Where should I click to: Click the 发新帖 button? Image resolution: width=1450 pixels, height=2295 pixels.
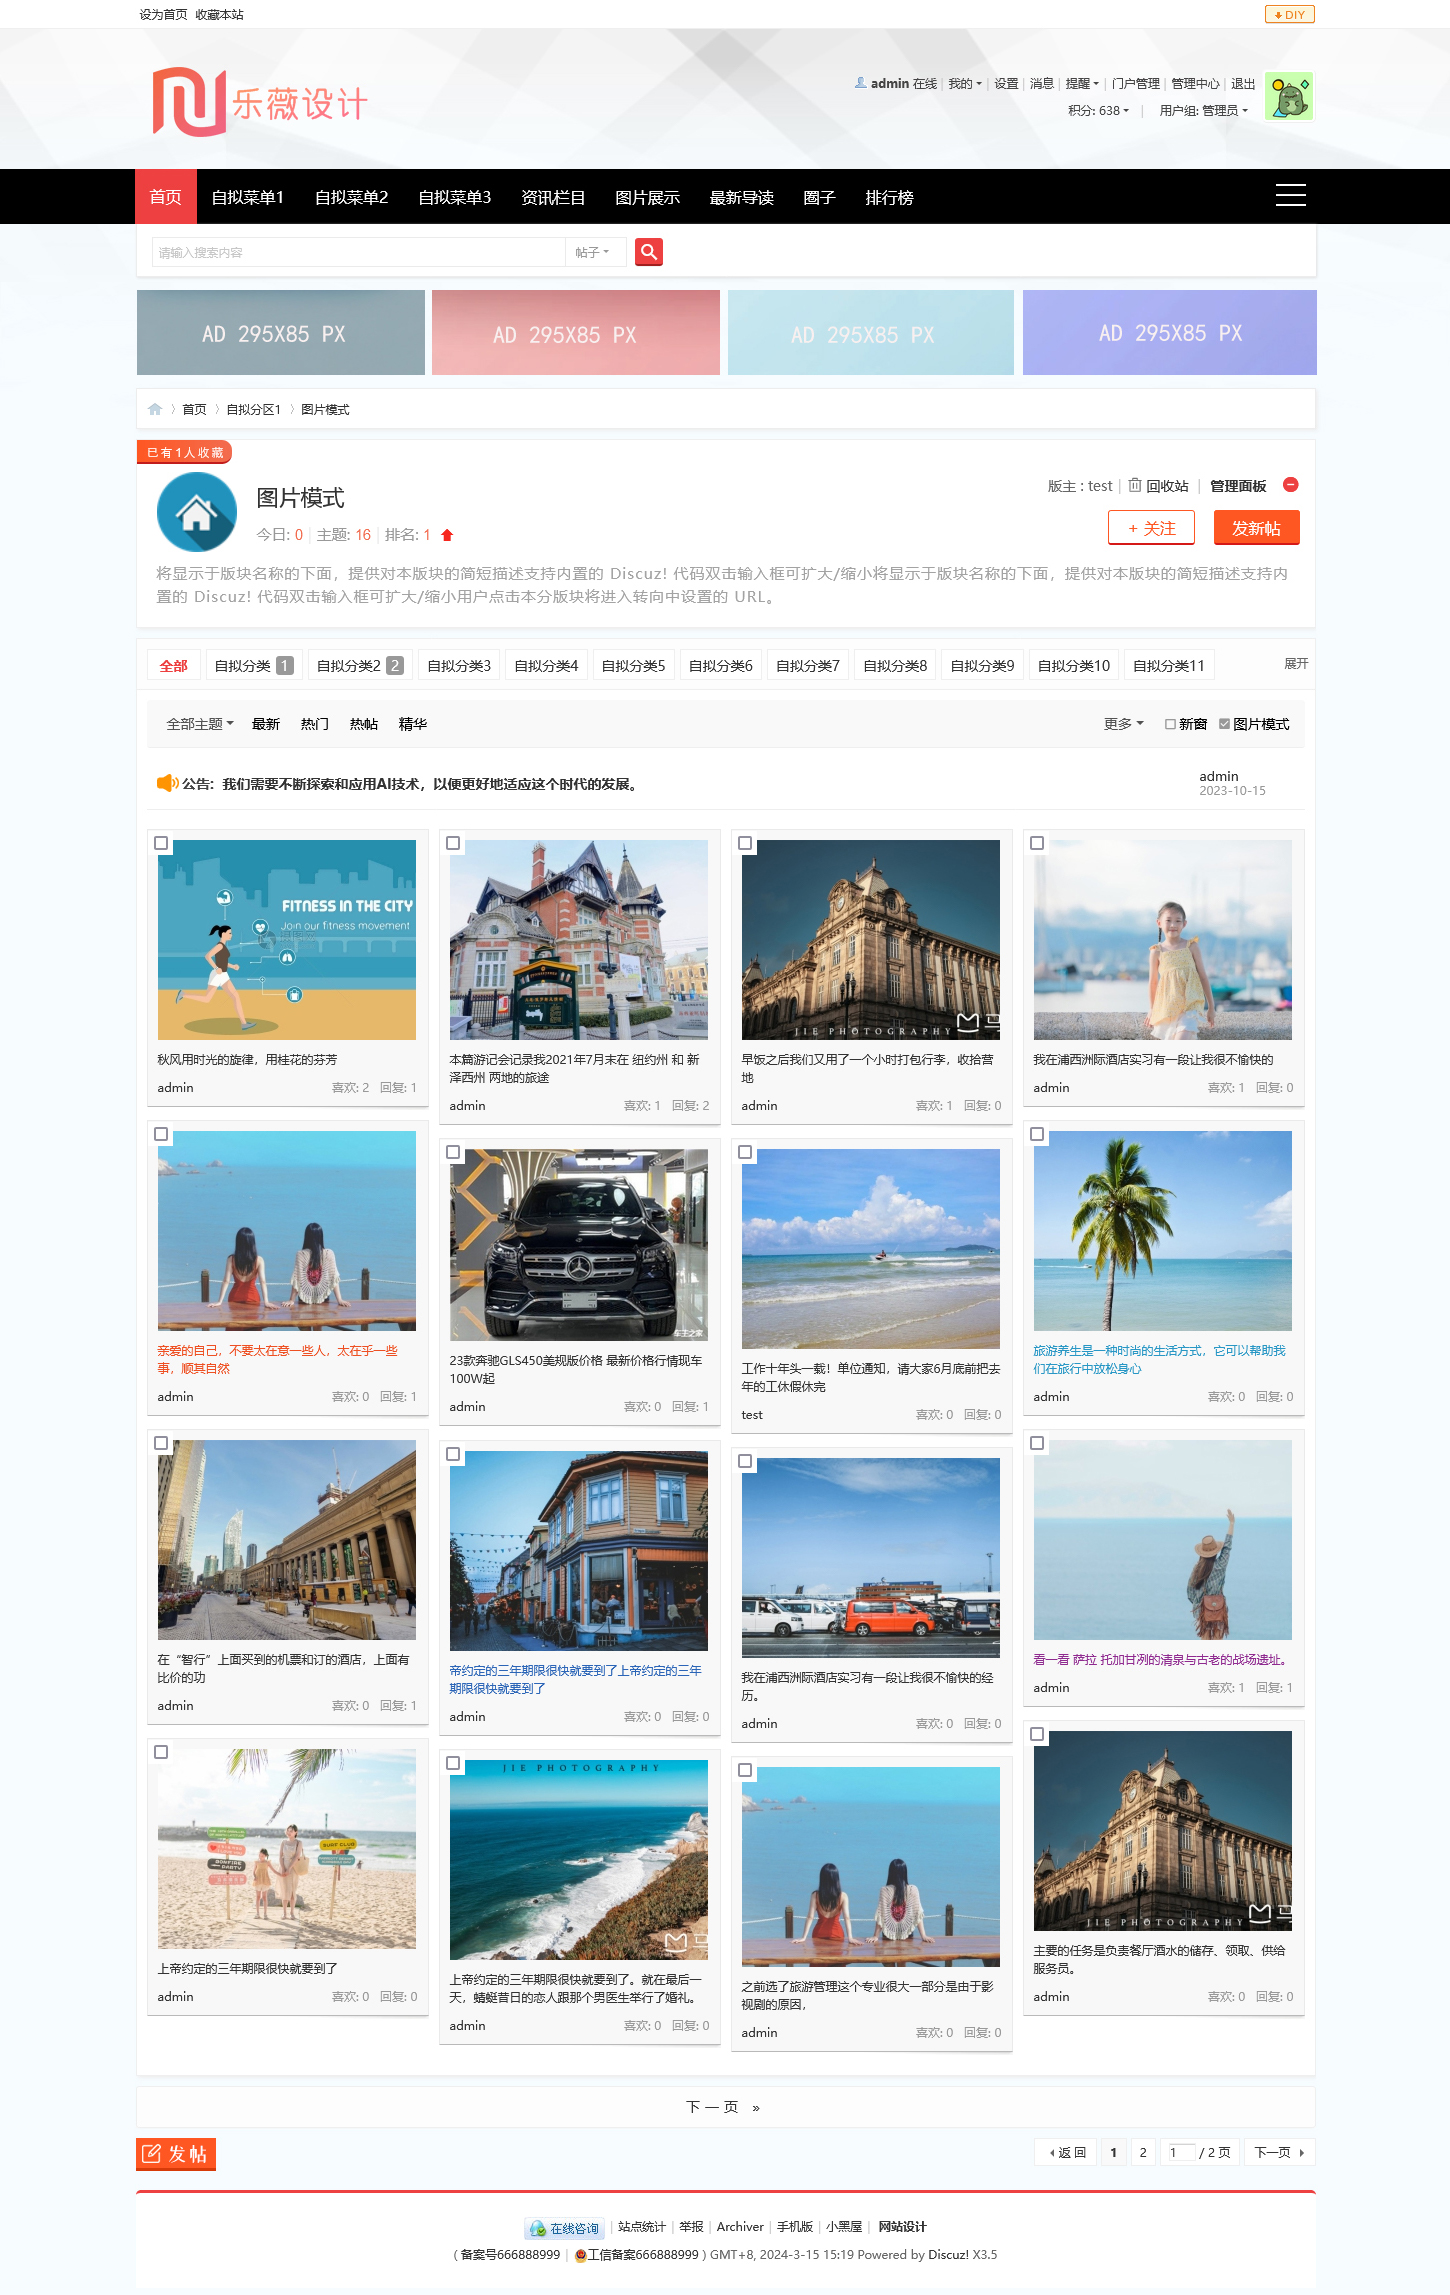[x=1256, y=528]
